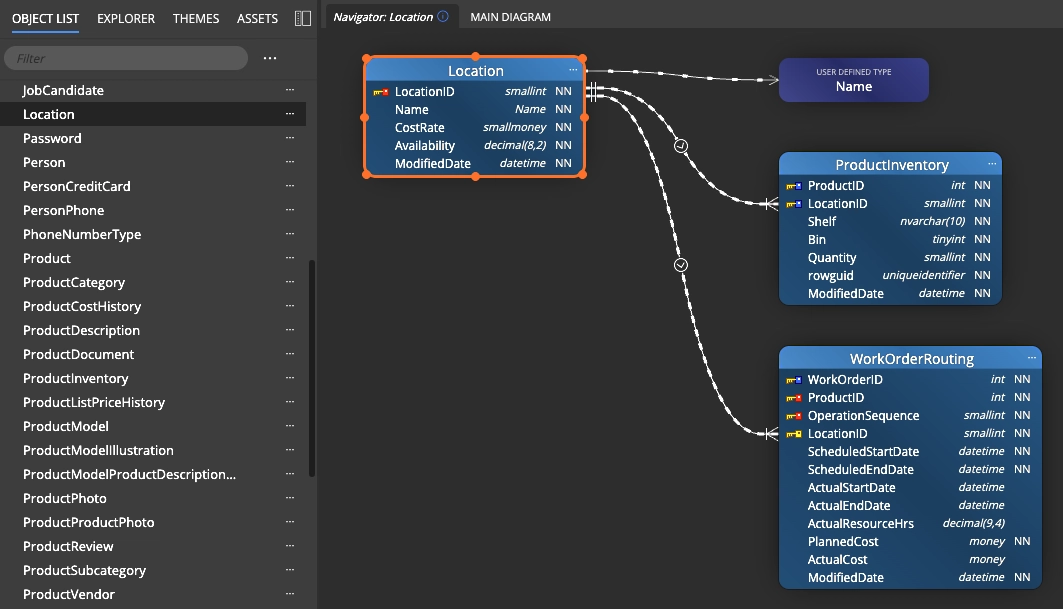1063x609 pixels.
Task: Click the ActualResourceHrs column in WorkOrderRouting
Action: (910, 524)
